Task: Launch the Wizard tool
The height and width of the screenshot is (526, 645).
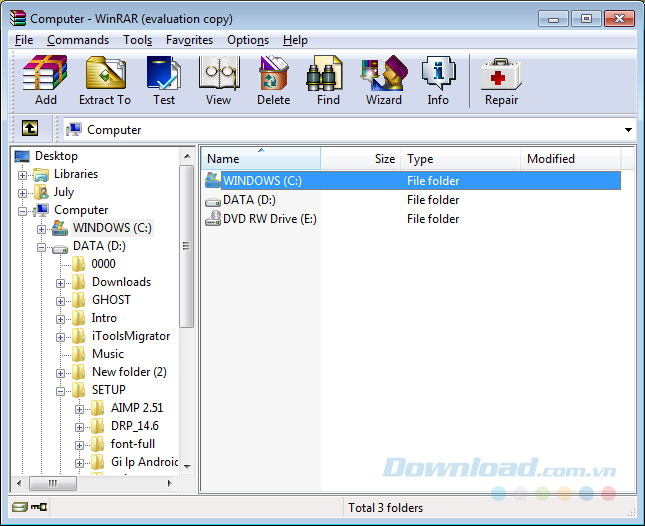Action: [384, 80]
